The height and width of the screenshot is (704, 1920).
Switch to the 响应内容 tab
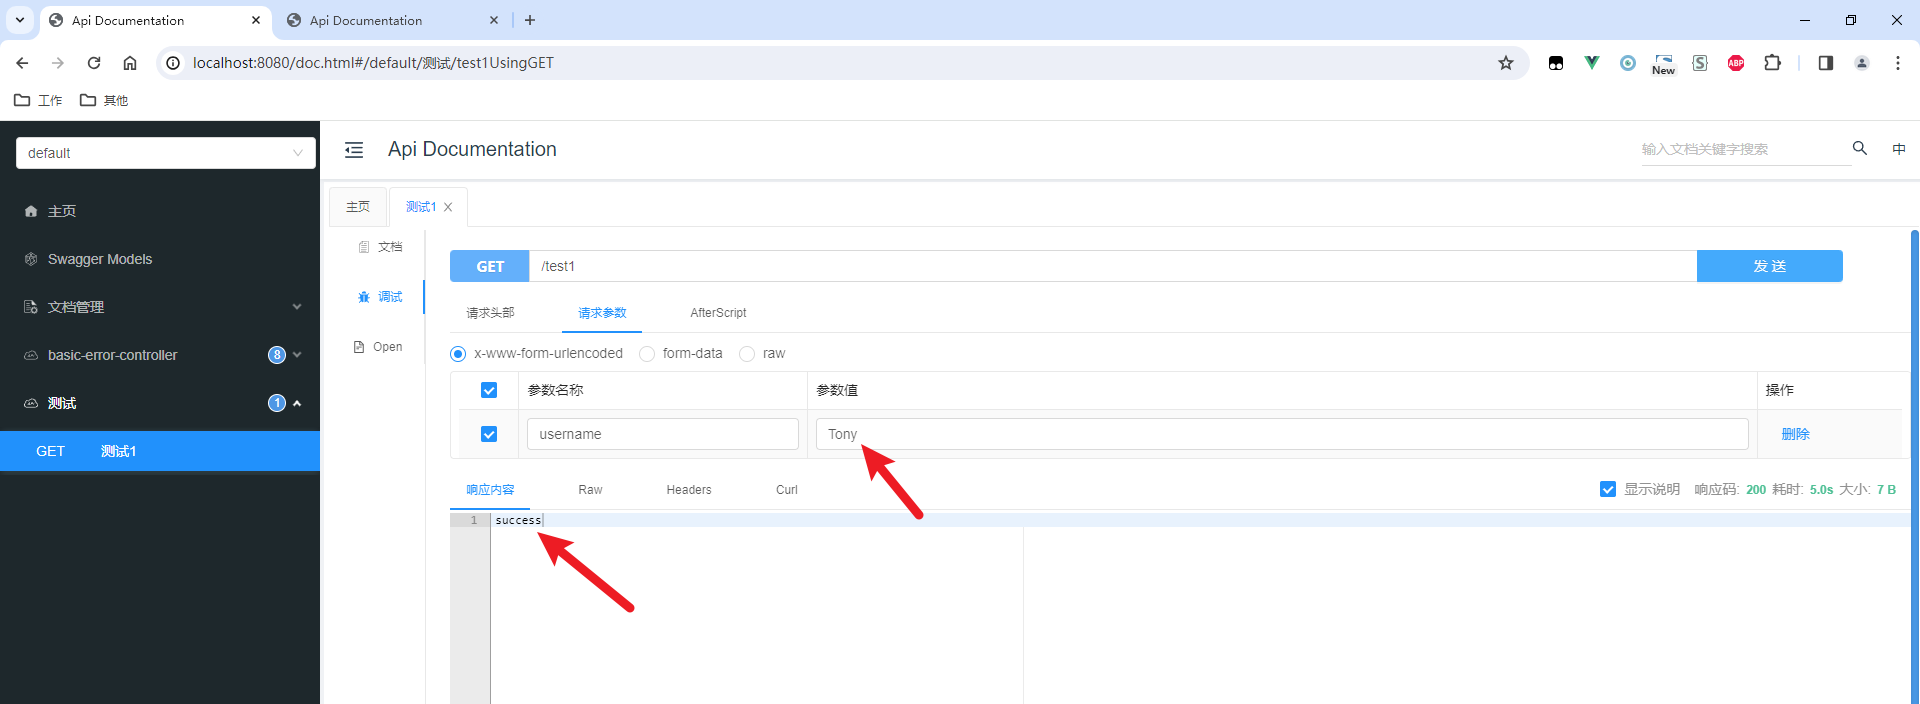490,490
